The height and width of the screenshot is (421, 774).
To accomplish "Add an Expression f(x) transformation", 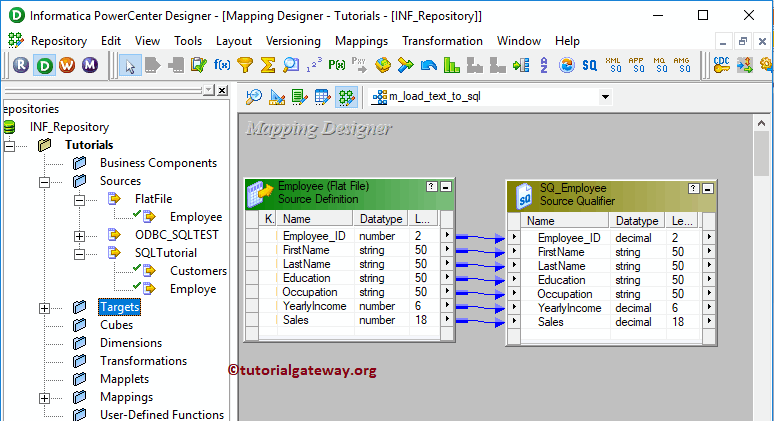I will click(222, 65).
